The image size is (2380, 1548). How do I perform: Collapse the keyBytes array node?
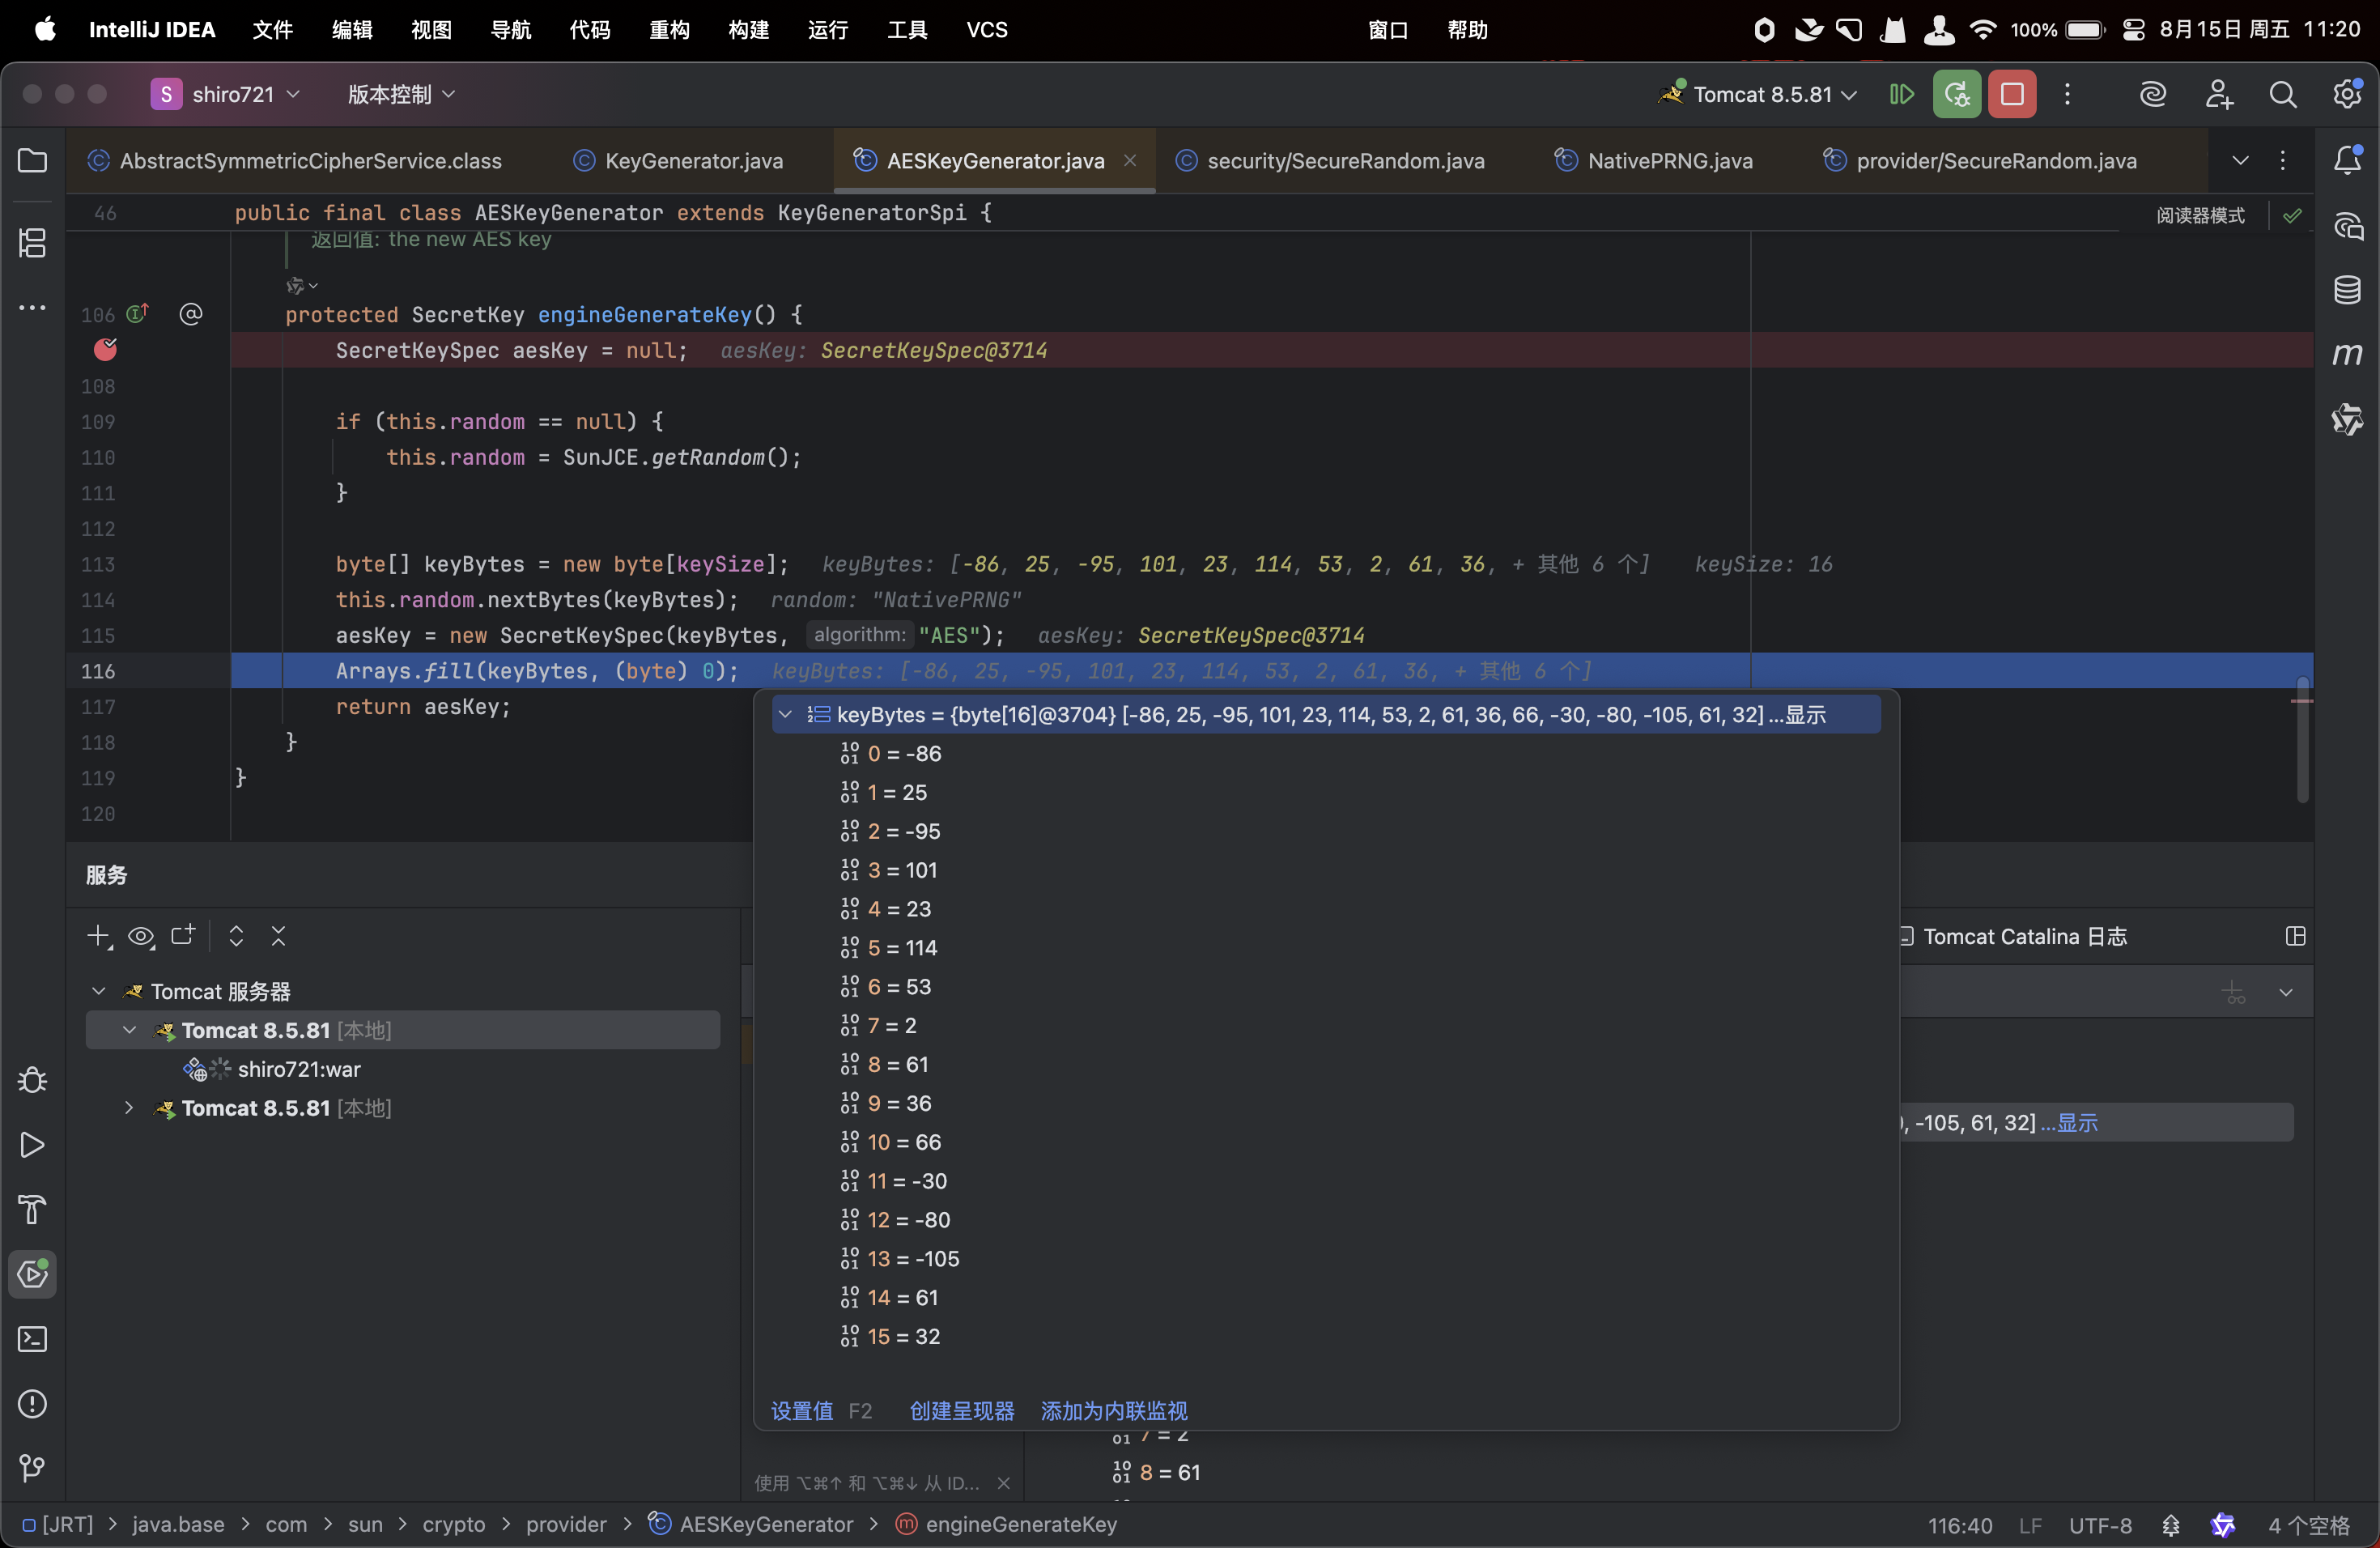click(785, 715)
